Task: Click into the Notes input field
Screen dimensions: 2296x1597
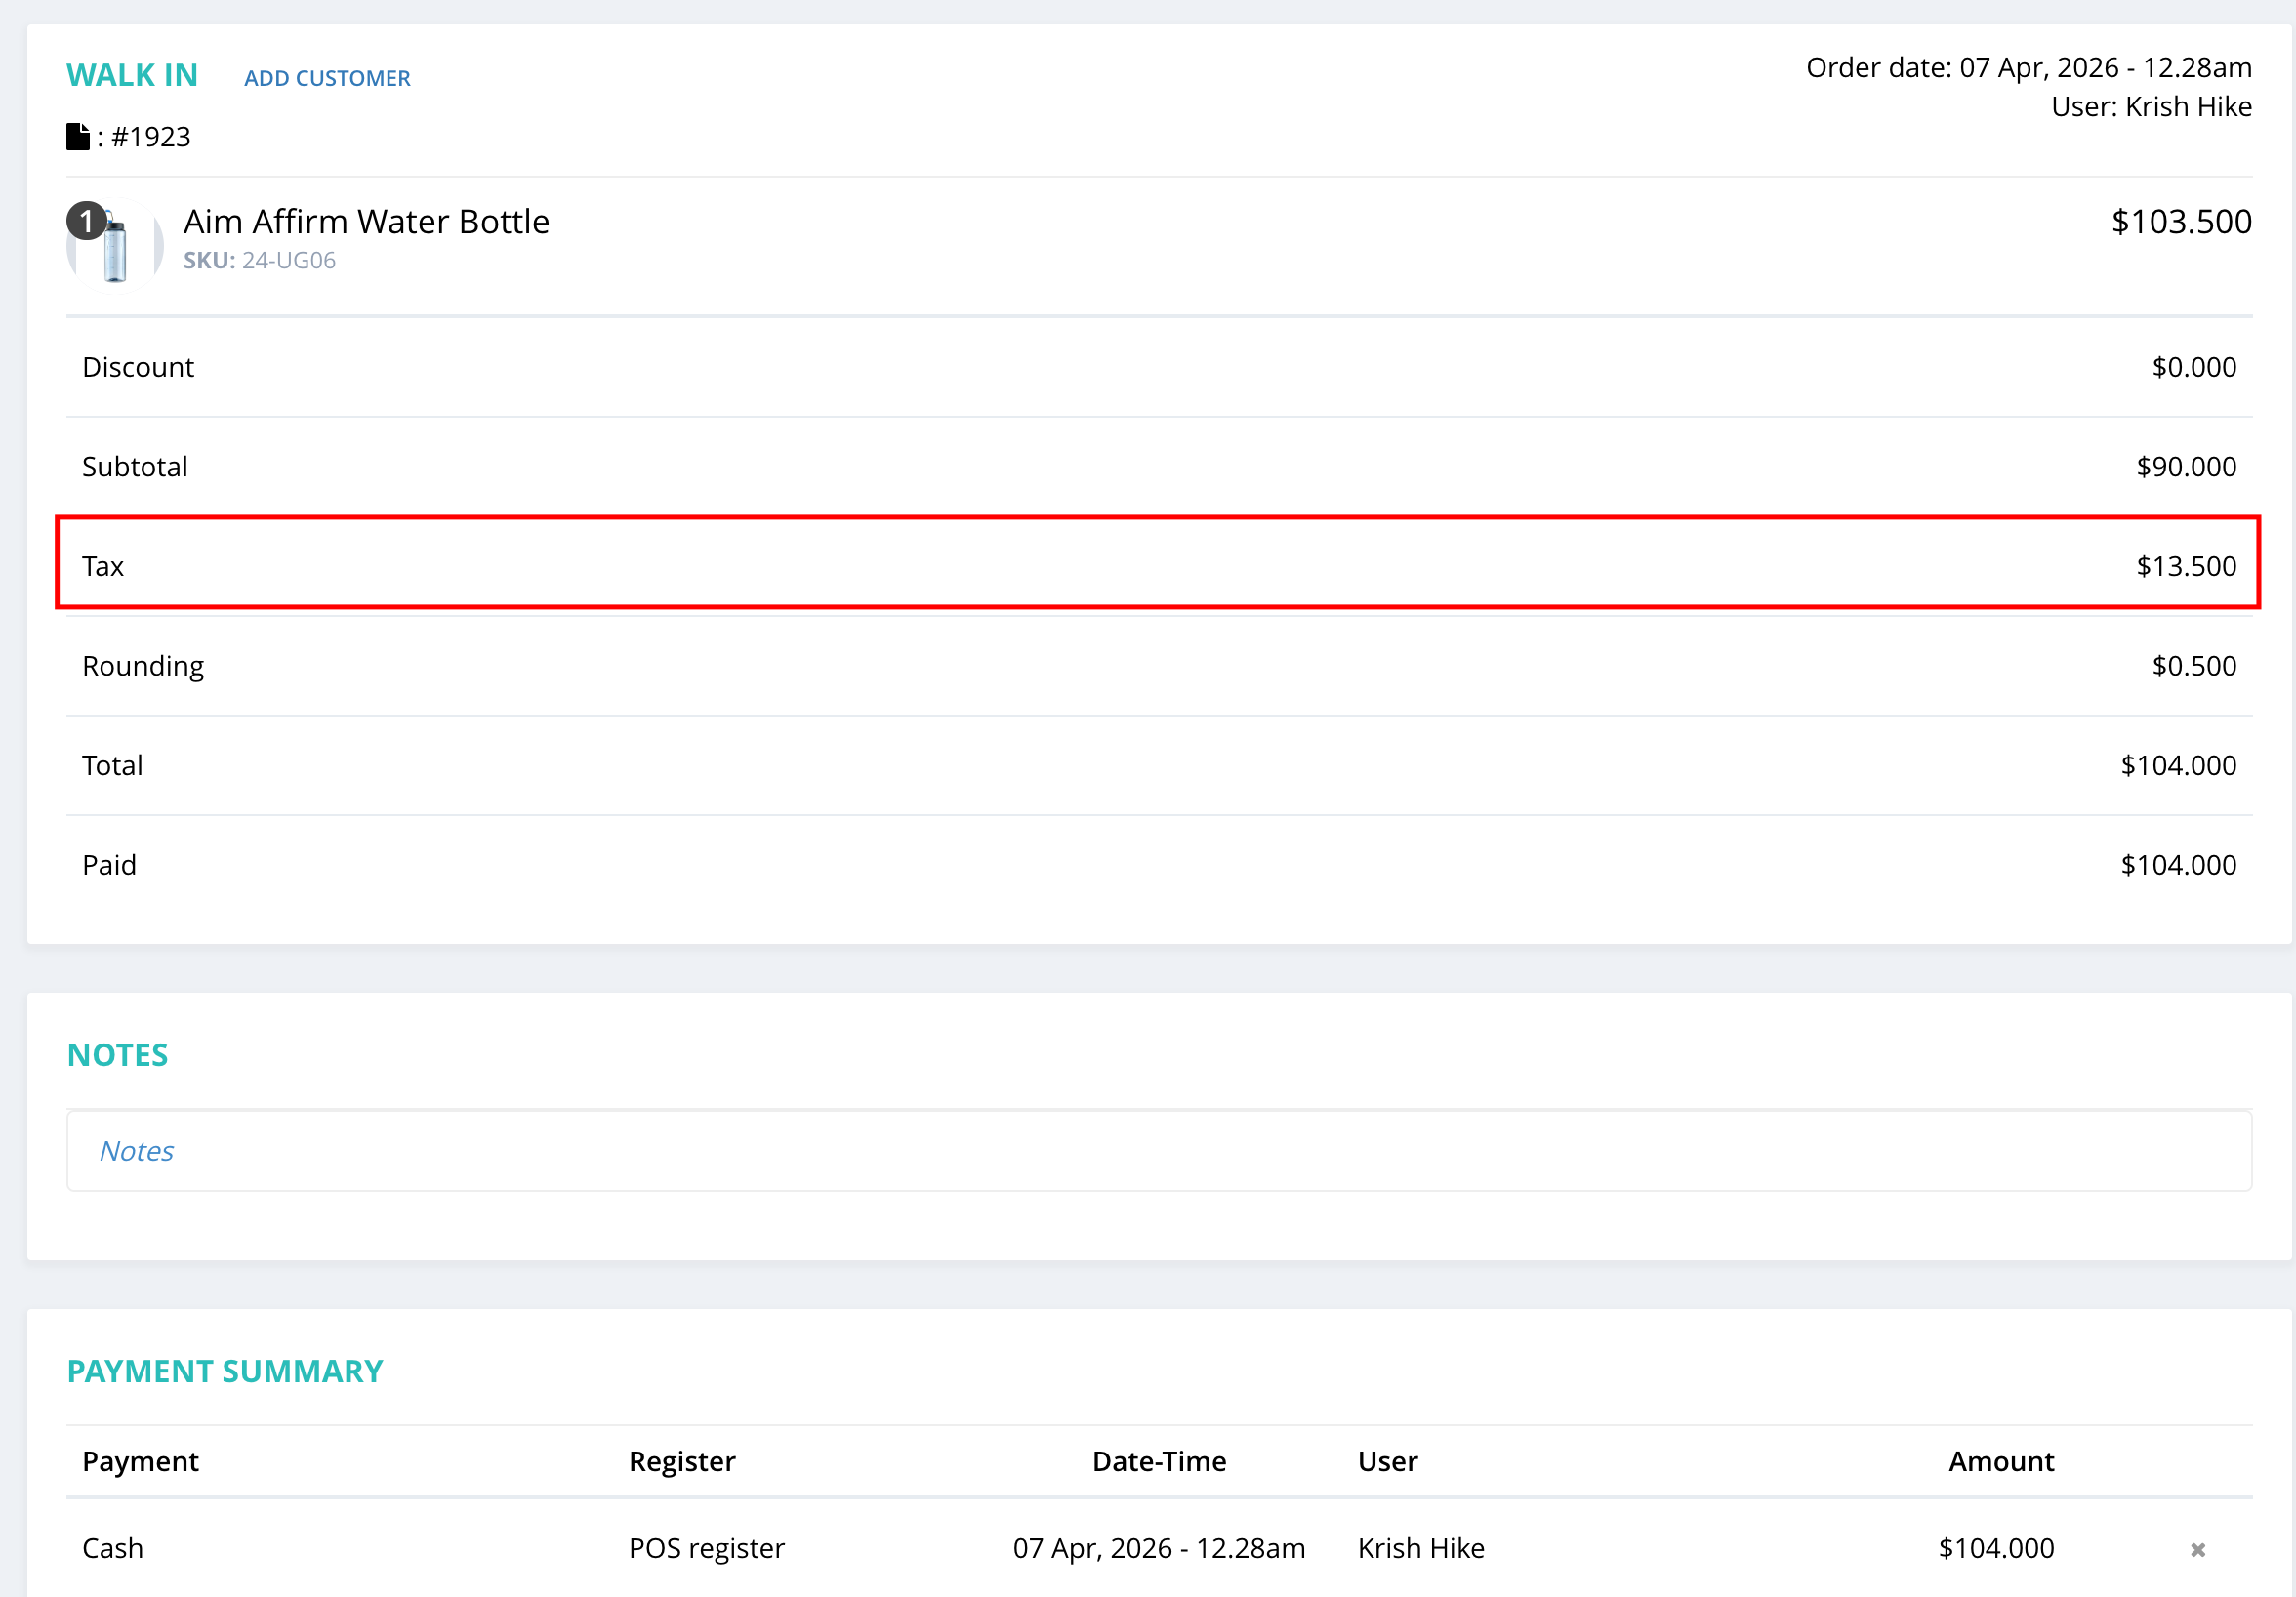Action: (1158, 1150)
